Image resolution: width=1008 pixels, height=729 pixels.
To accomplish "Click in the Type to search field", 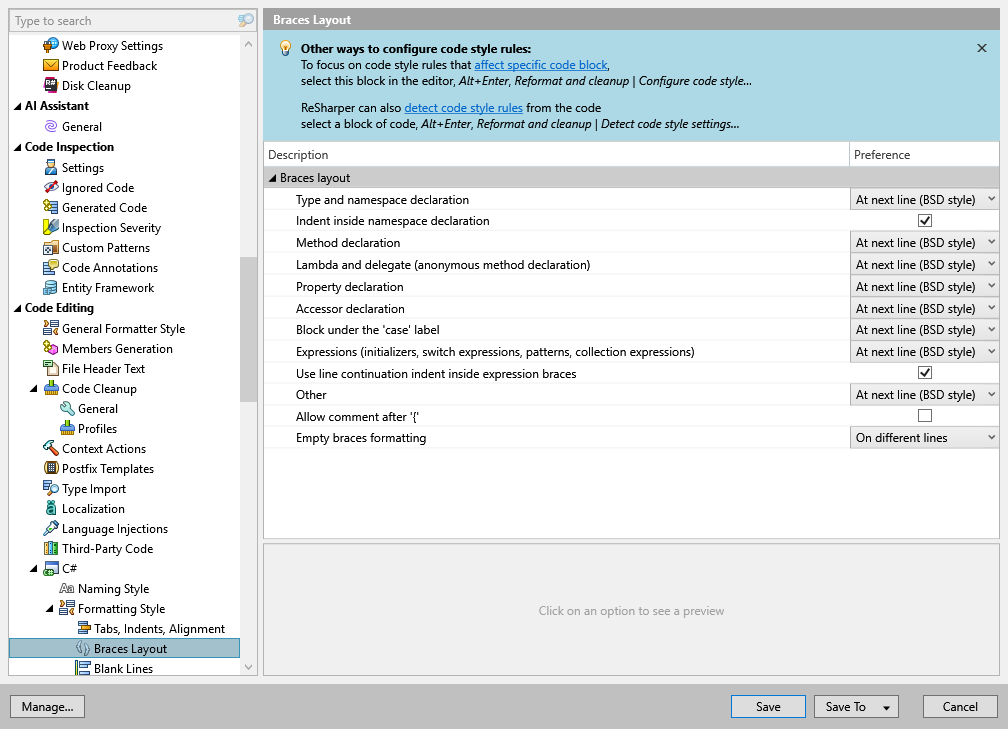I will (120, 21).
